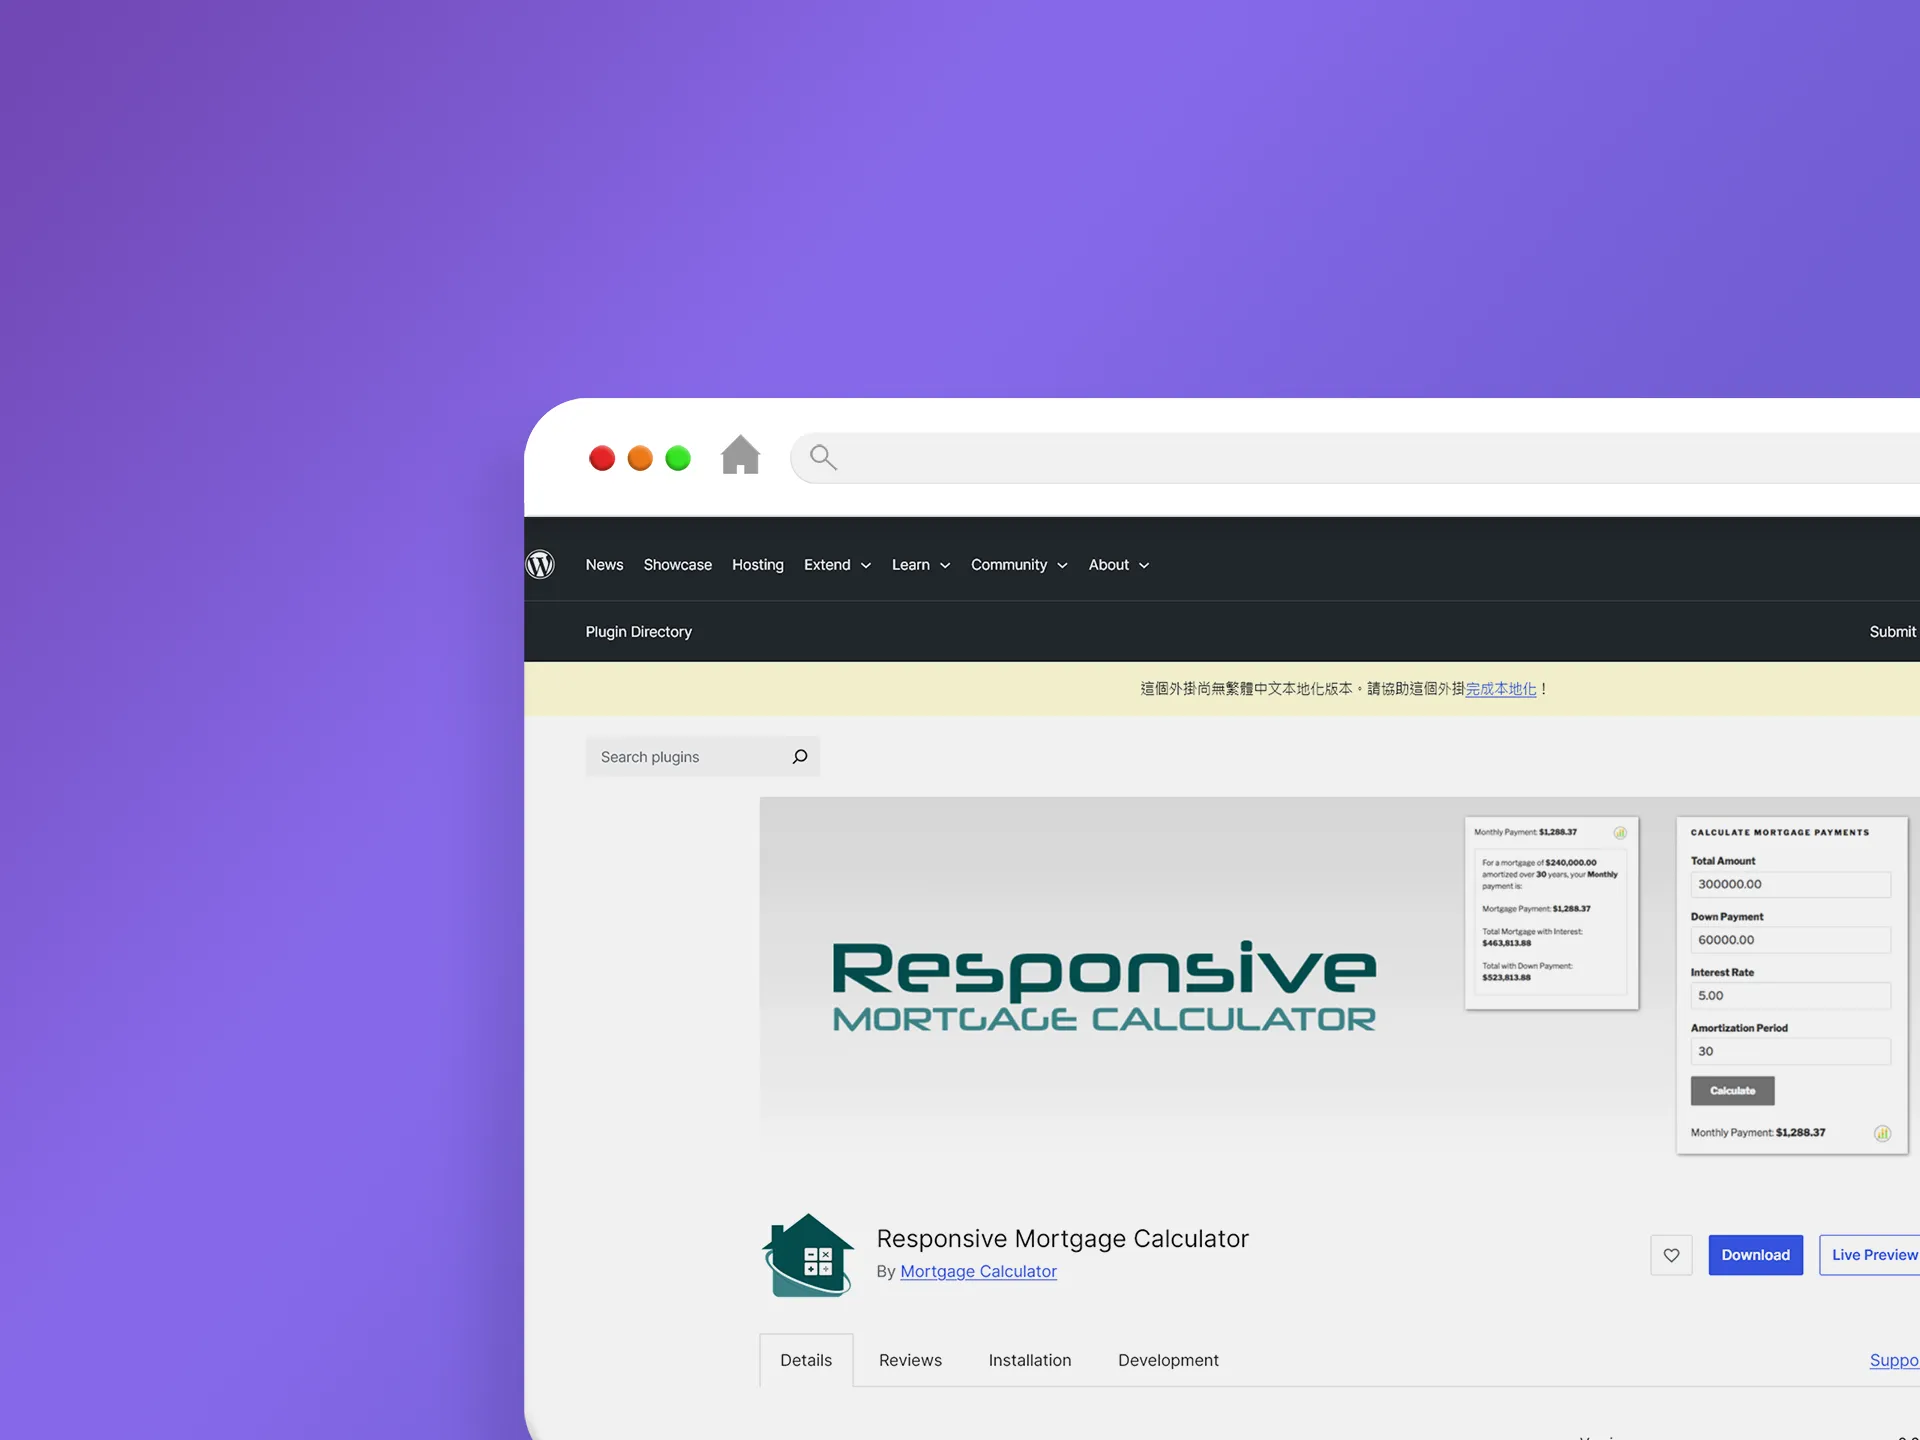The height and width of the screenshot is (1440, 1920).
Task: Open the Community dropdown
Action: click(x=1019, y=565)
